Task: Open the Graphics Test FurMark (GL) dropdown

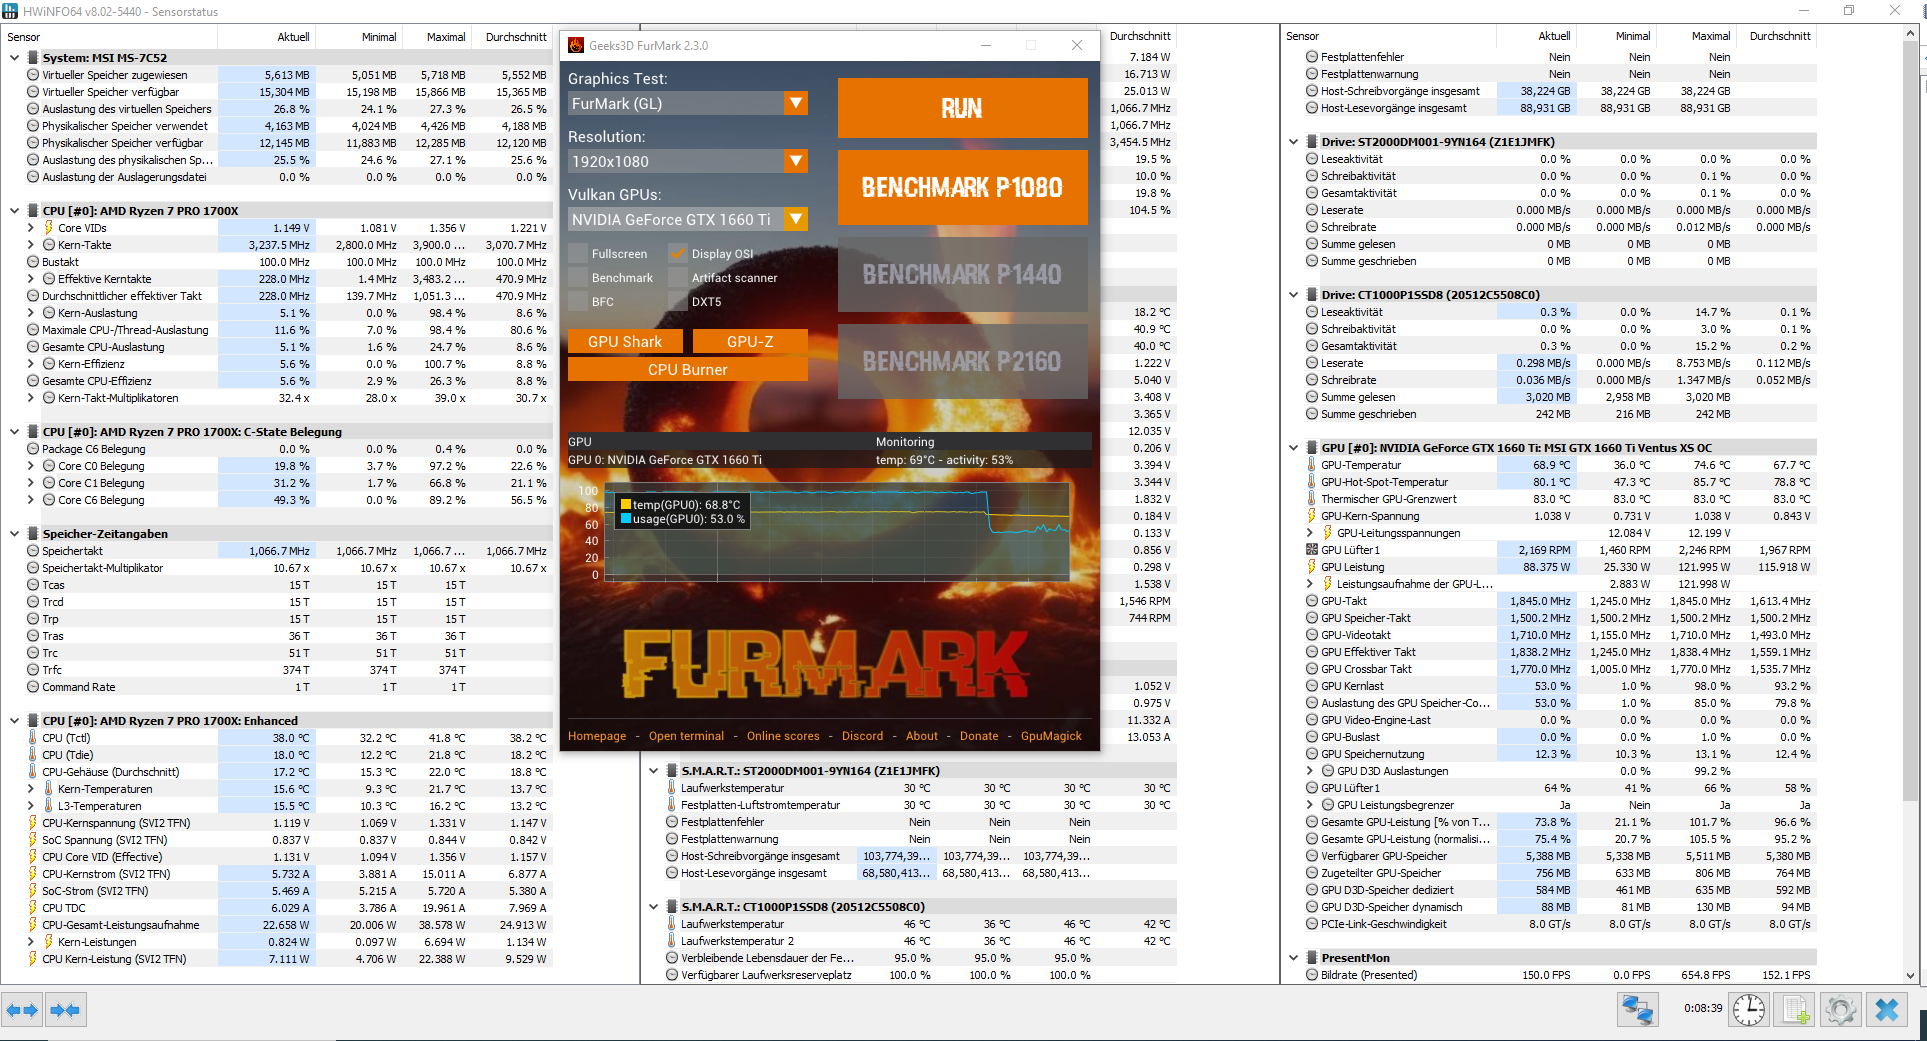Action: [x=687, y=103]
